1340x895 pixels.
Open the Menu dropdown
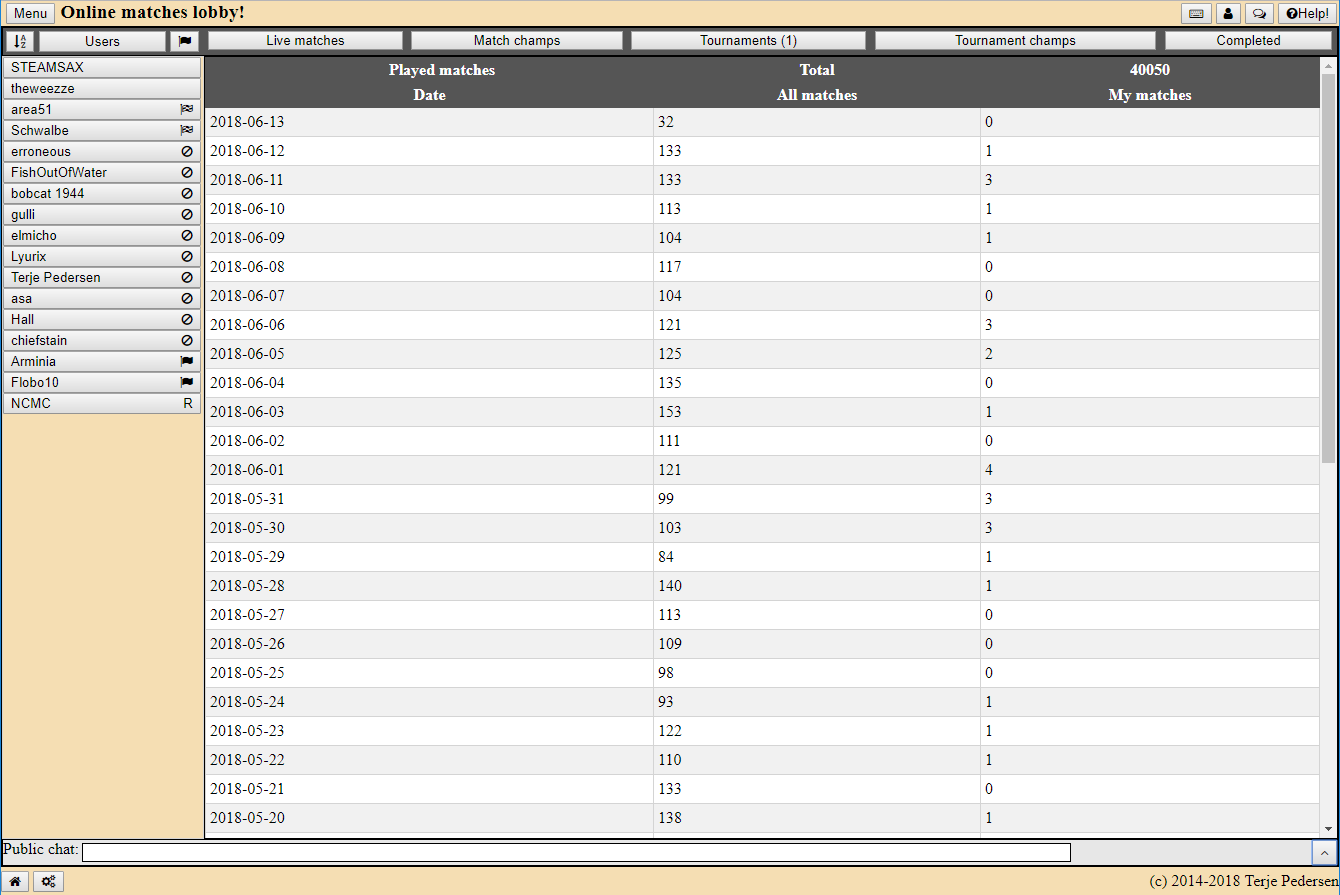[x=30, y=14]
